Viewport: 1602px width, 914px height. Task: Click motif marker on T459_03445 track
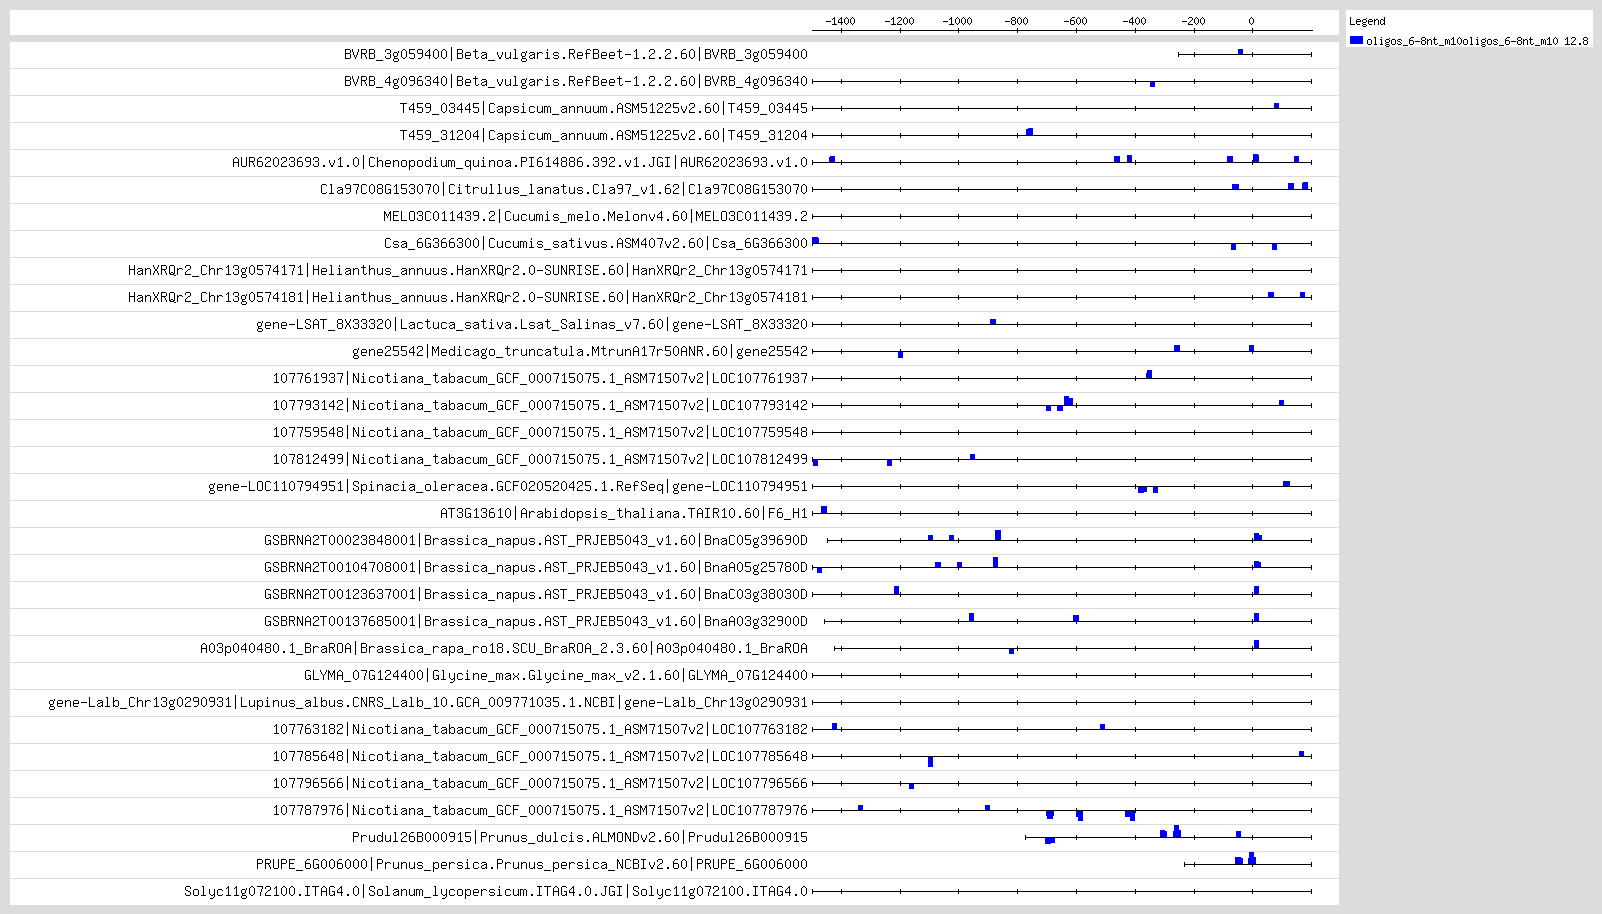point(1277,105)
